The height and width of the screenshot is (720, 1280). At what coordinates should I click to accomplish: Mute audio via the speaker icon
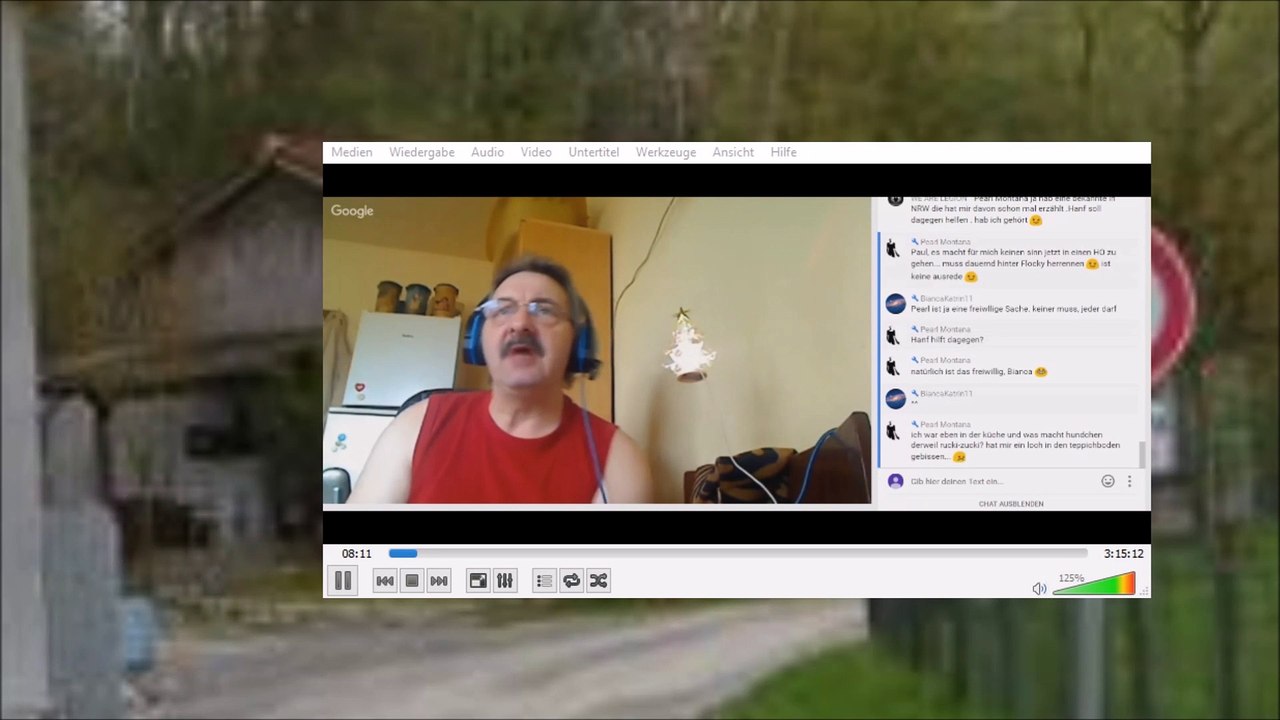pos(1039,589)
